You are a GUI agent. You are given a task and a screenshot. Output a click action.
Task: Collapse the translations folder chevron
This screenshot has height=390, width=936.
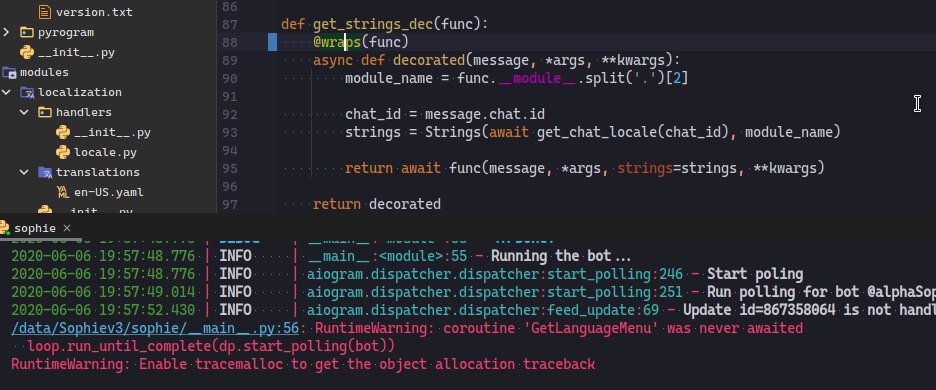pyautogui.click(x=24, y=172)
